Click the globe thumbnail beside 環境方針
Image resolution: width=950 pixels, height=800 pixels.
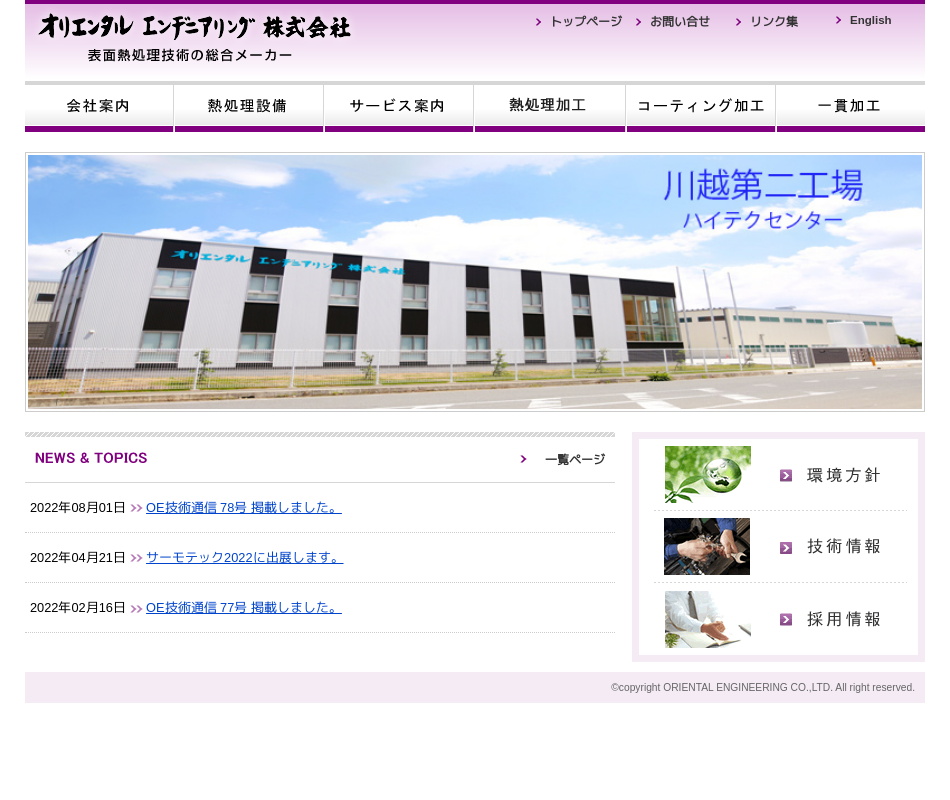(x=707, y=475)
